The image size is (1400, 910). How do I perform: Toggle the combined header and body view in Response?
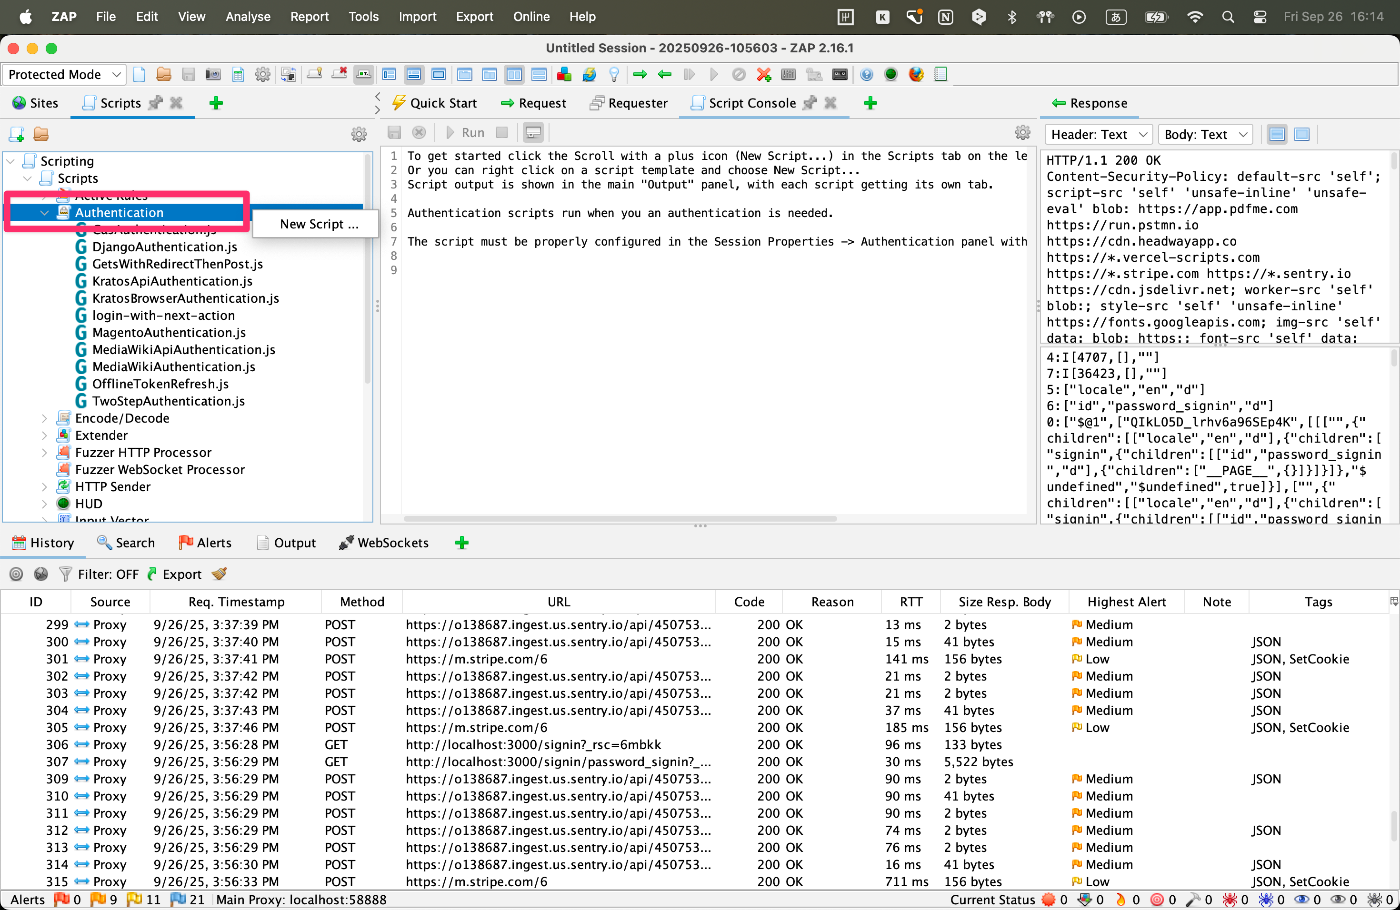(1302, 134)
